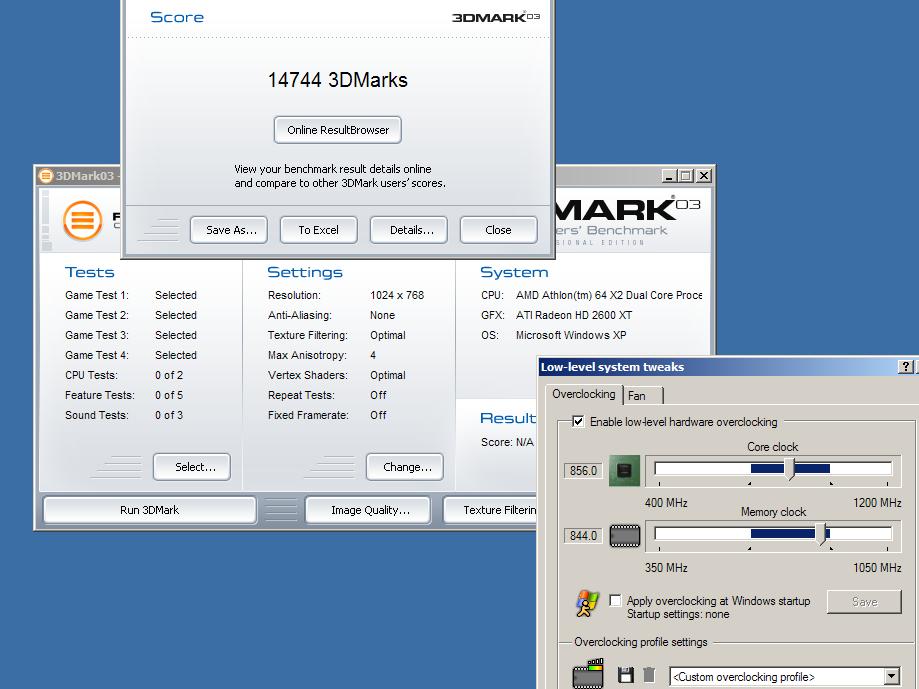Click the CPU Tests 0 of 2 value
919x689 pixels.
169,375
